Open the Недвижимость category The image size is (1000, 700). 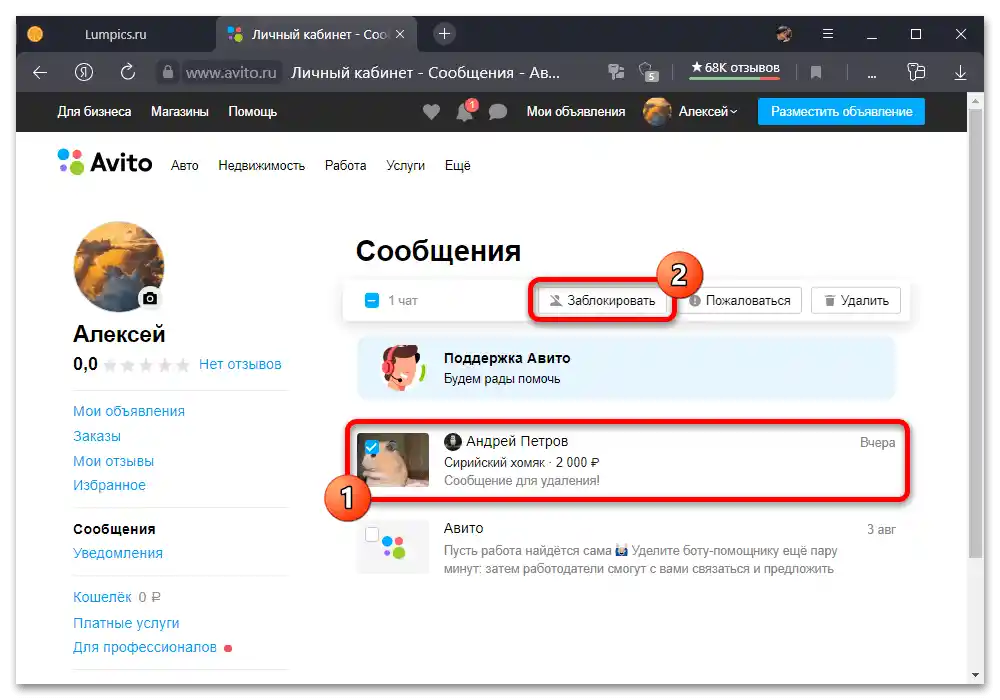click(261, 166)
